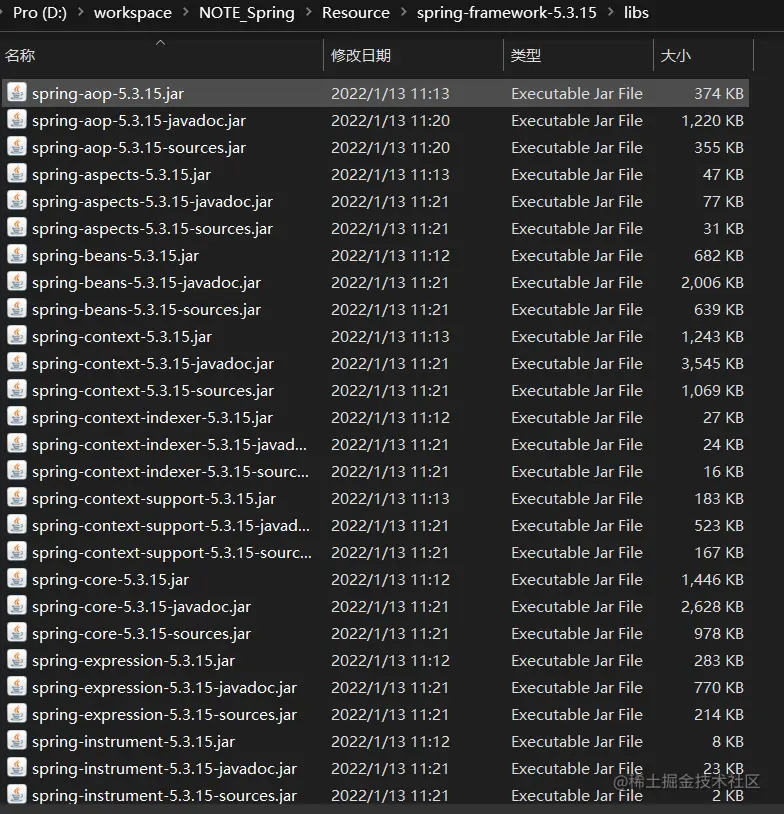The width and height of the screenshot is (784, 814).
Task: Click the jar icon of spring-context-5.3.15.jar
Action: tap(17, 336)
